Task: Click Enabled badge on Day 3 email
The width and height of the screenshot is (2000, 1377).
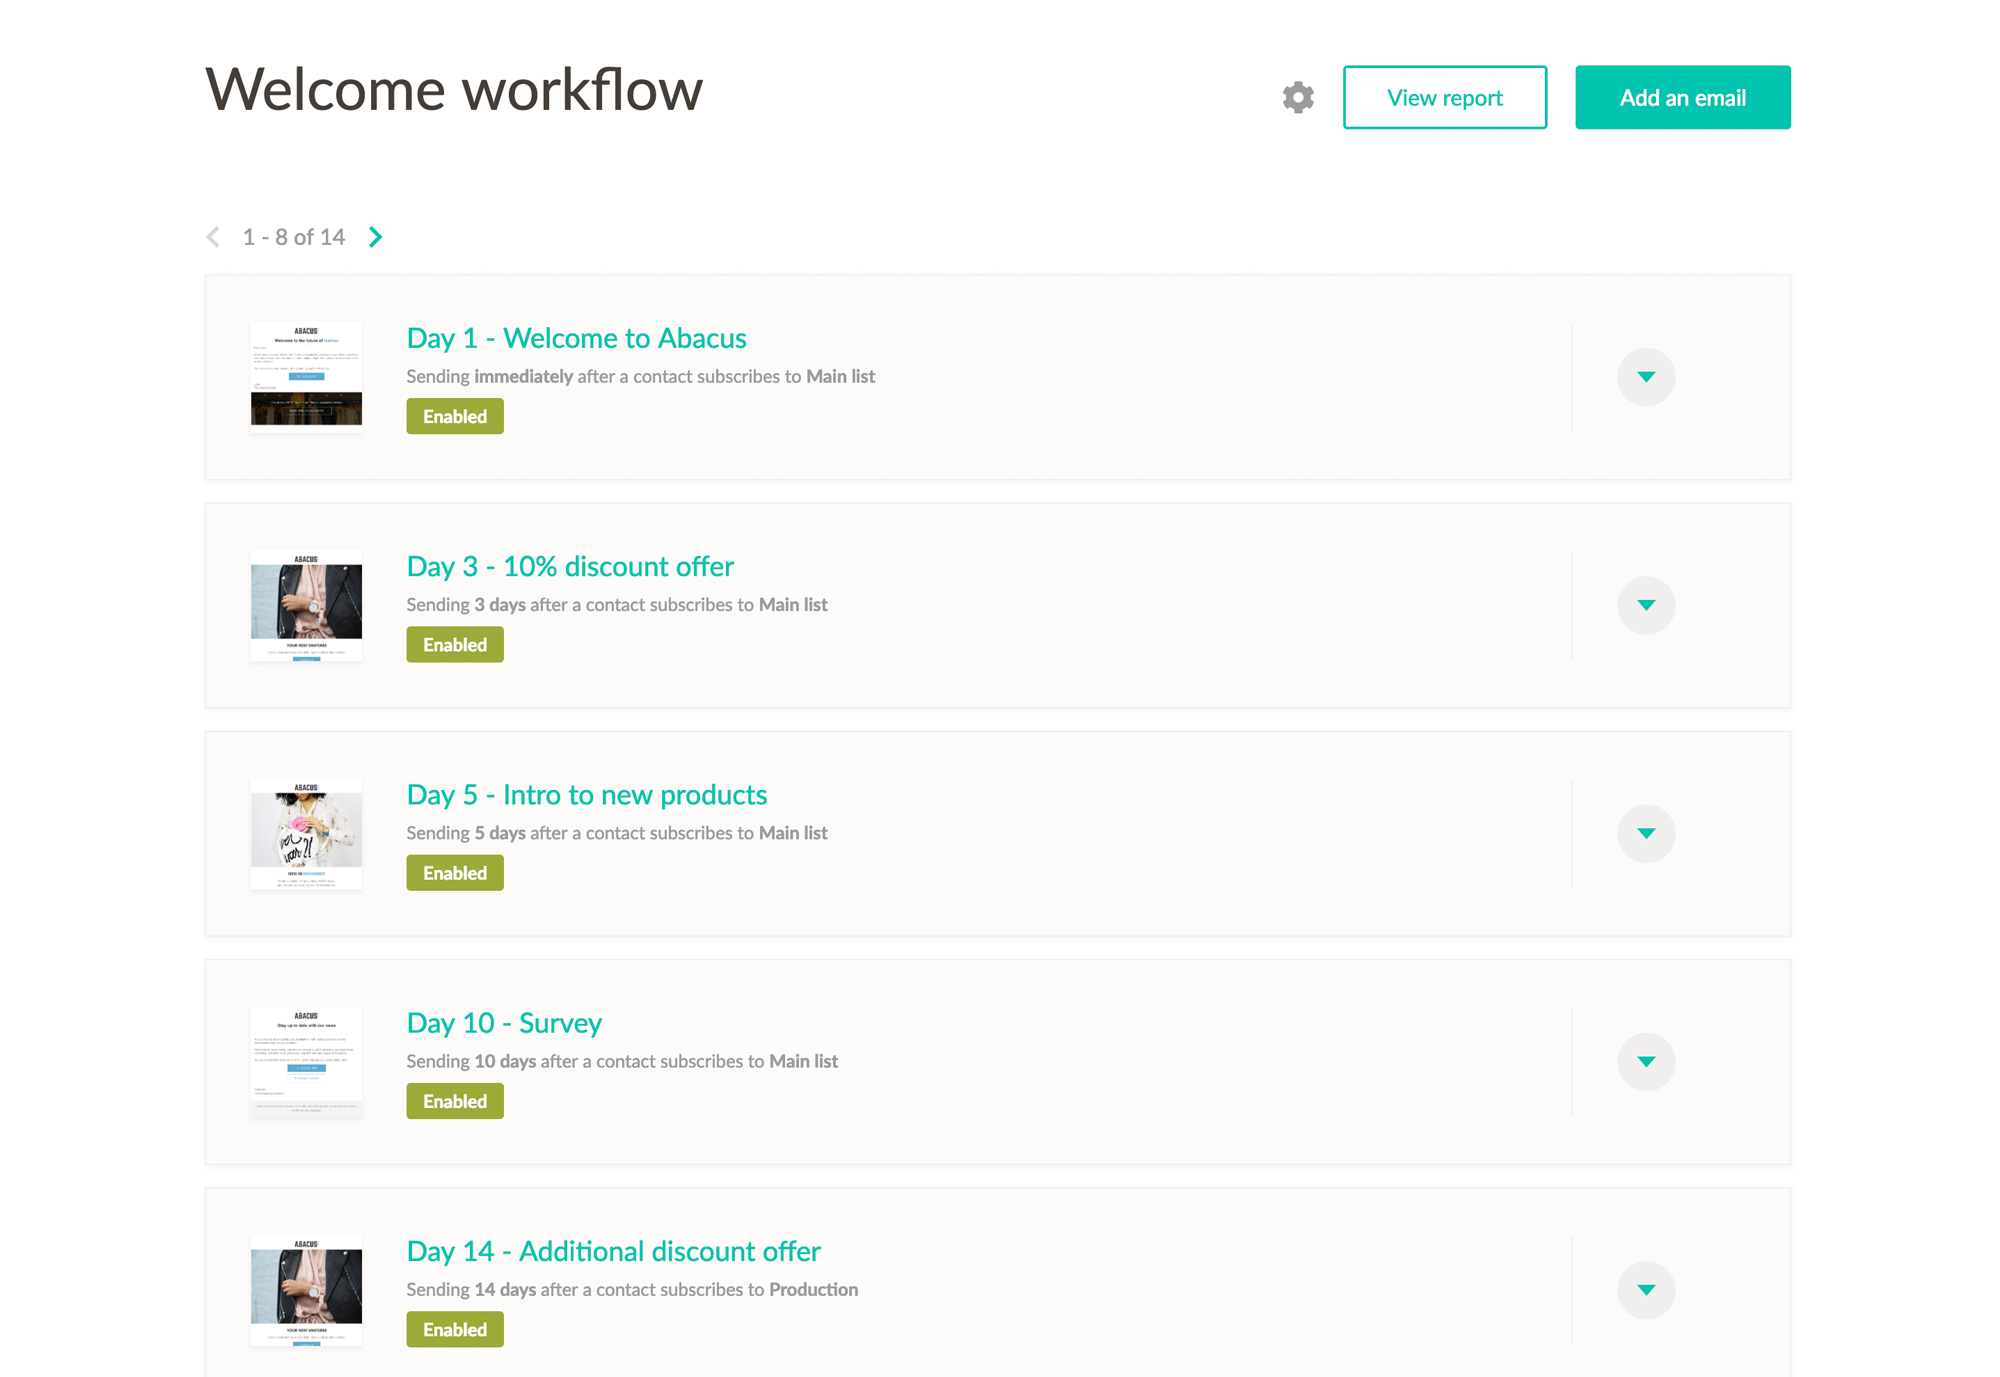Action: coord(455,644)
